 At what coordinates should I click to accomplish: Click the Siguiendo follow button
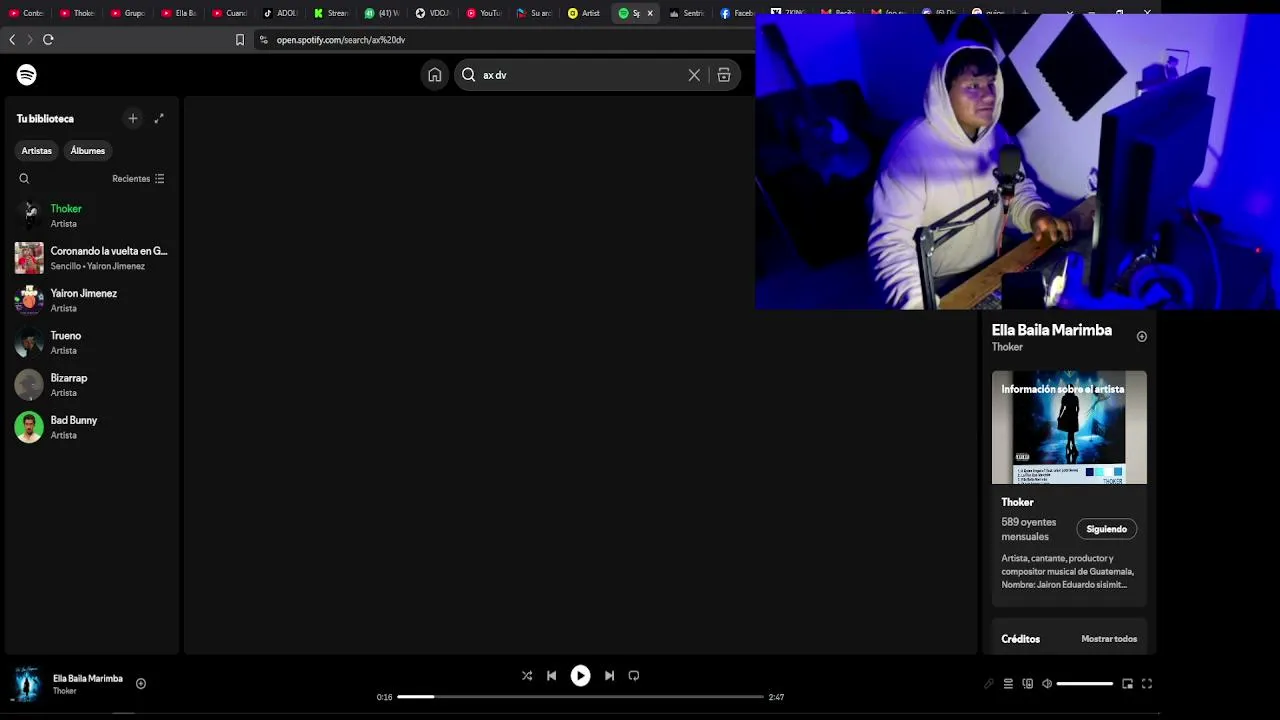coord(1107,529)
